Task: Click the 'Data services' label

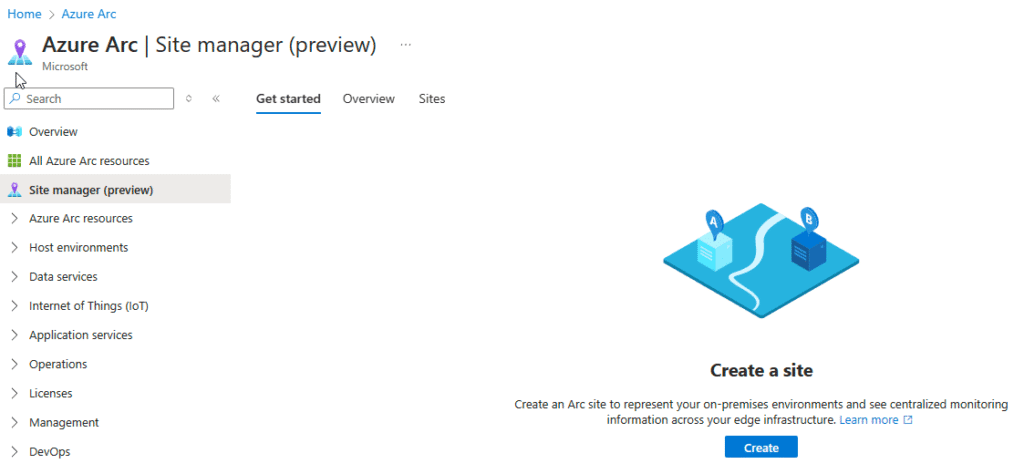Action: click(x=63, y=277)
